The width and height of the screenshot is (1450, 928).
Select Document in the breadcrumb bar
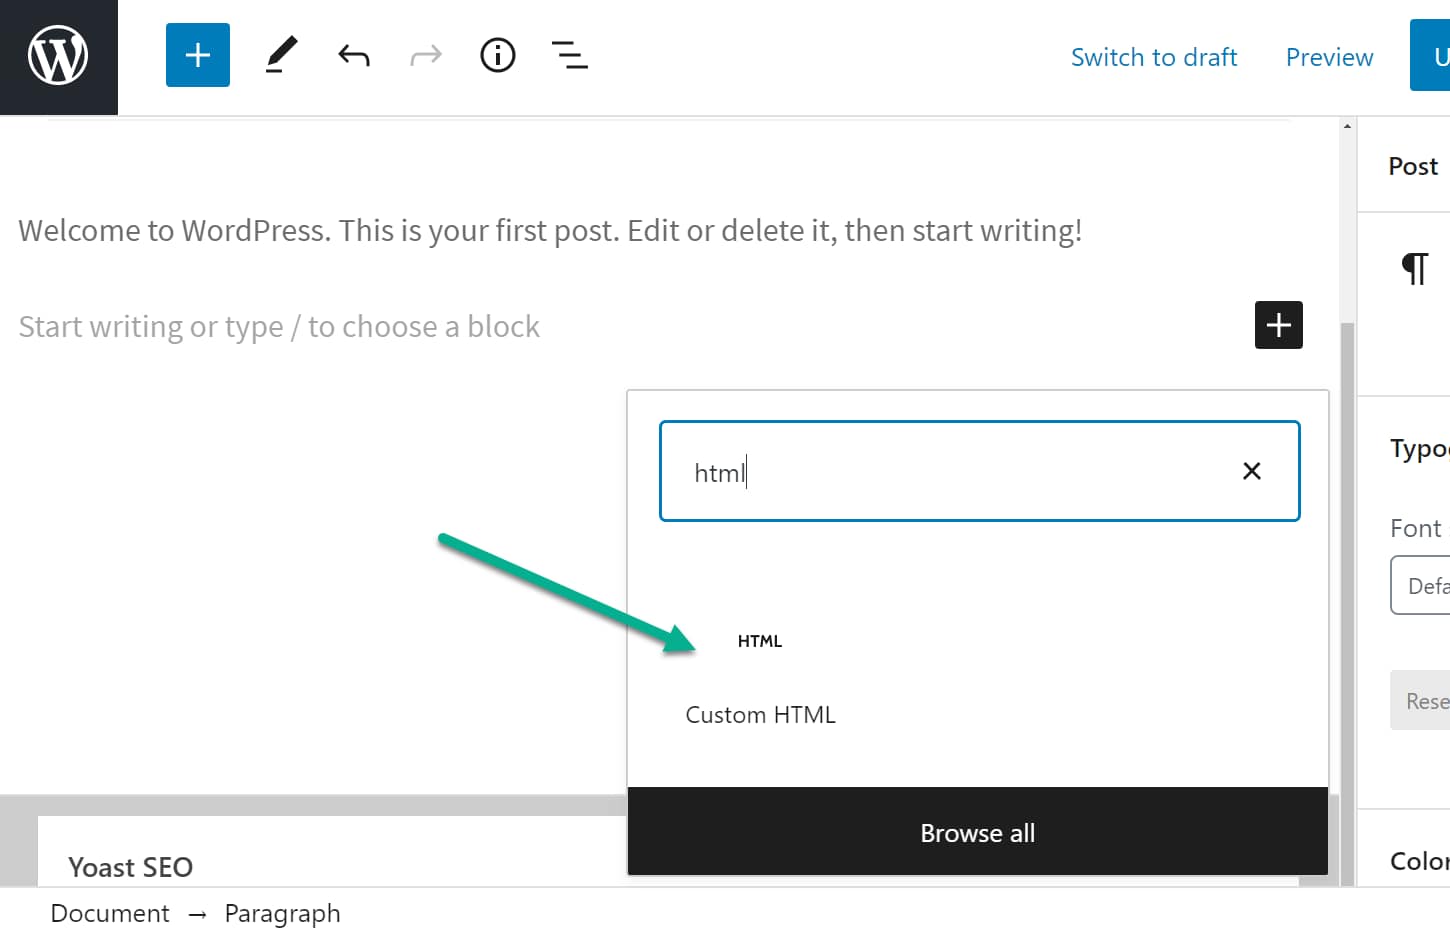(109, 913)
